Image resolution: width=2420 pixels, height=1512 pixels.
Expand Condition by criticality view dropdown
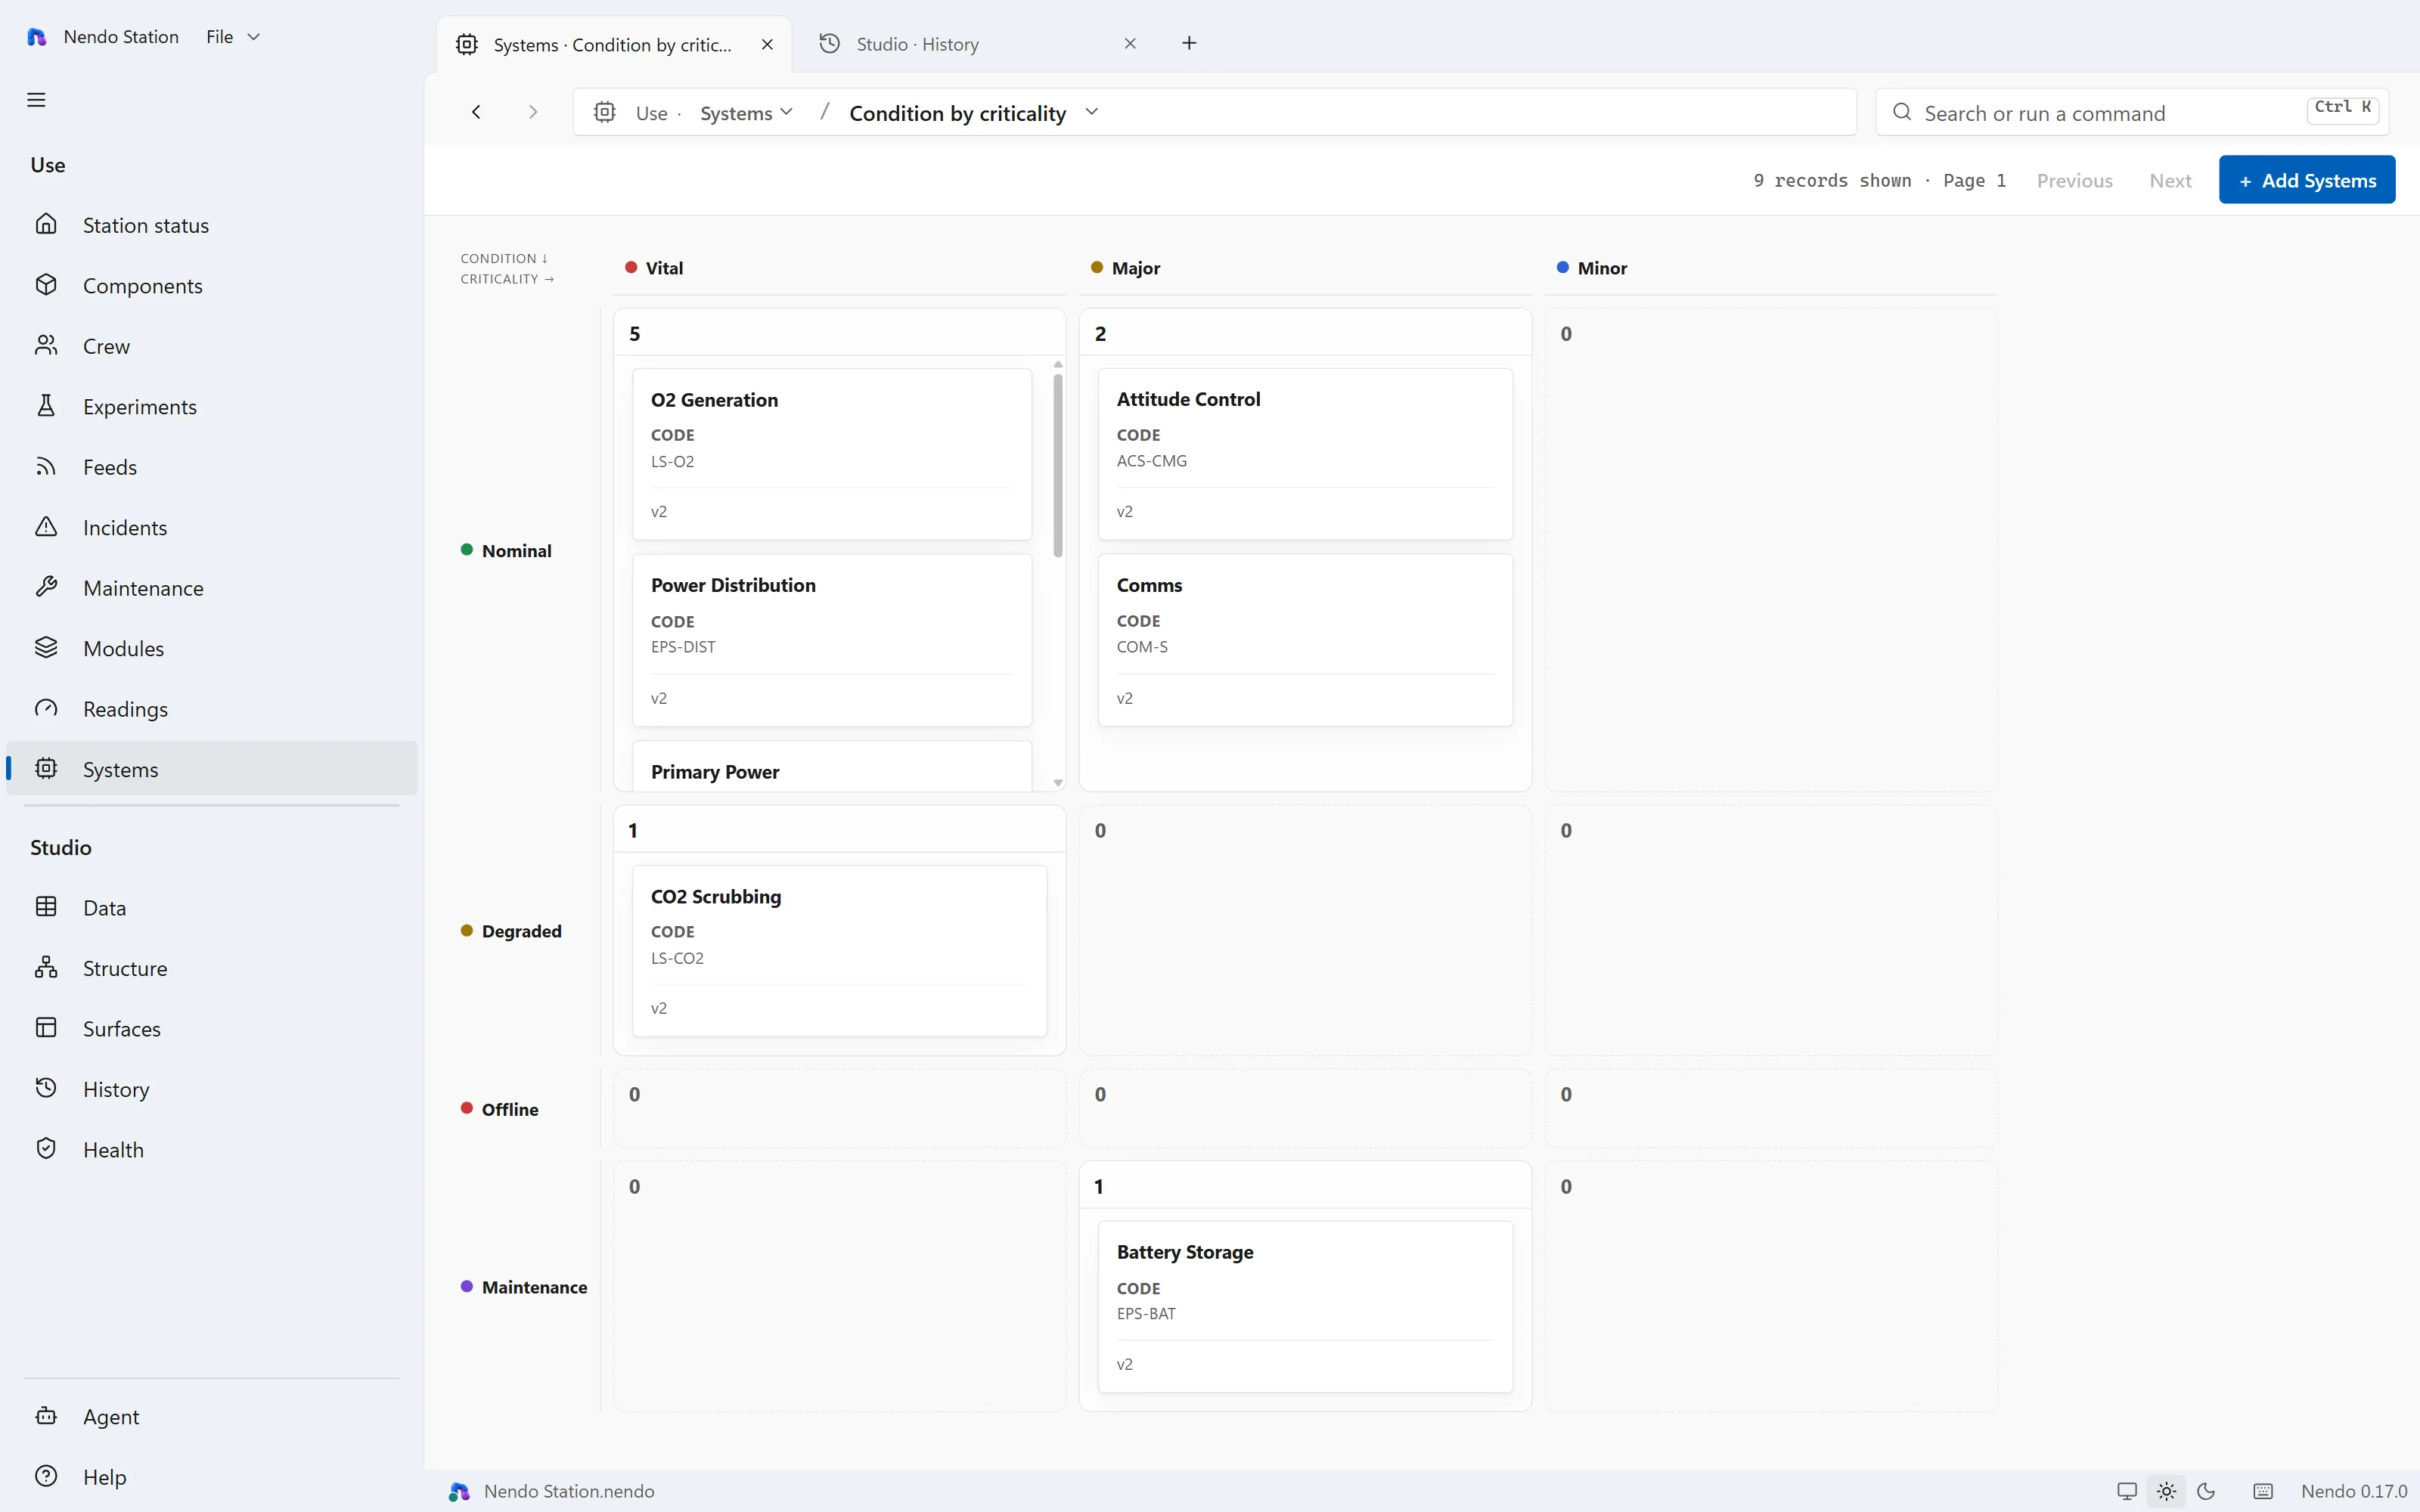[x=1091, y=112]
